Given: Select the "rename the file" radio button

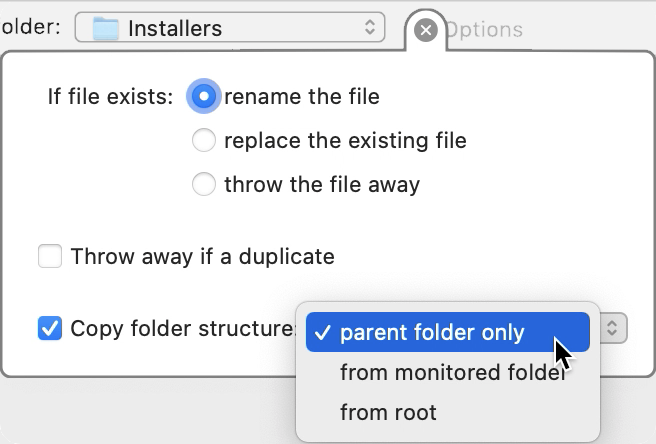Looking at the screenshot, I should [204, 97].
